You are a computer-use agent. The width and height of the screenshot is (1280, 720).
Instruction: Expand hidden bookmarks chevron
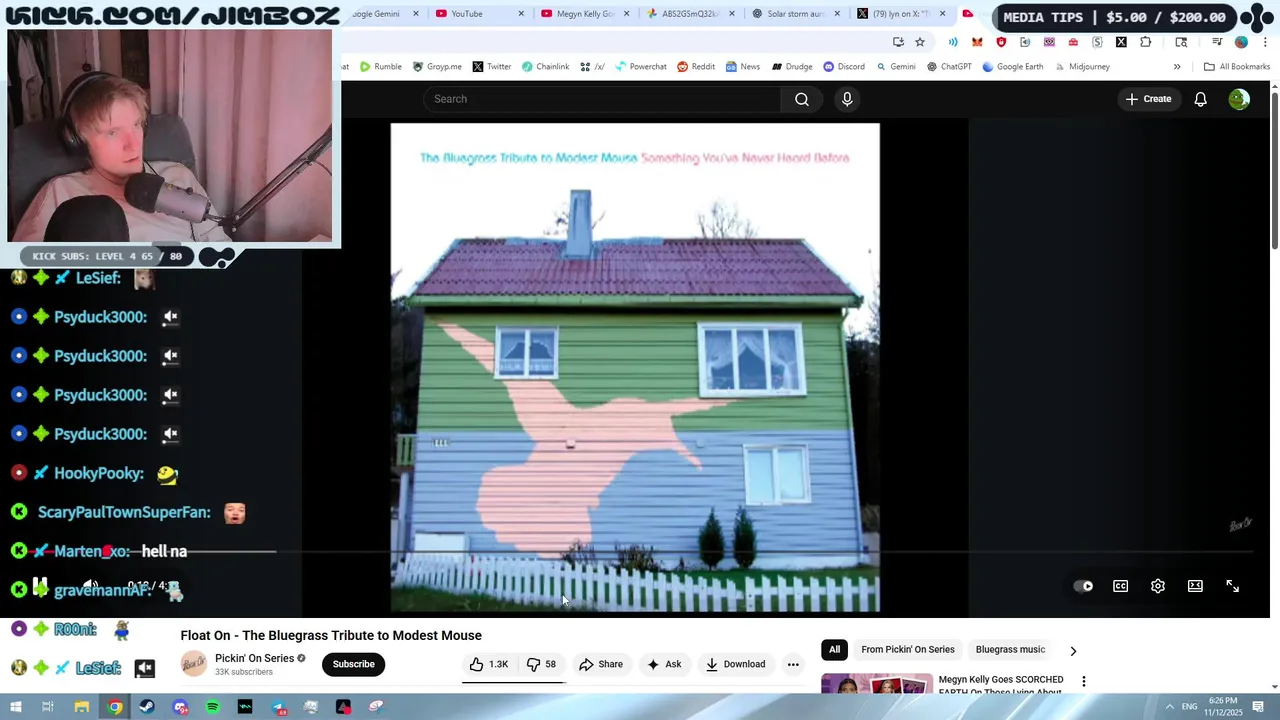[1177, 67]
